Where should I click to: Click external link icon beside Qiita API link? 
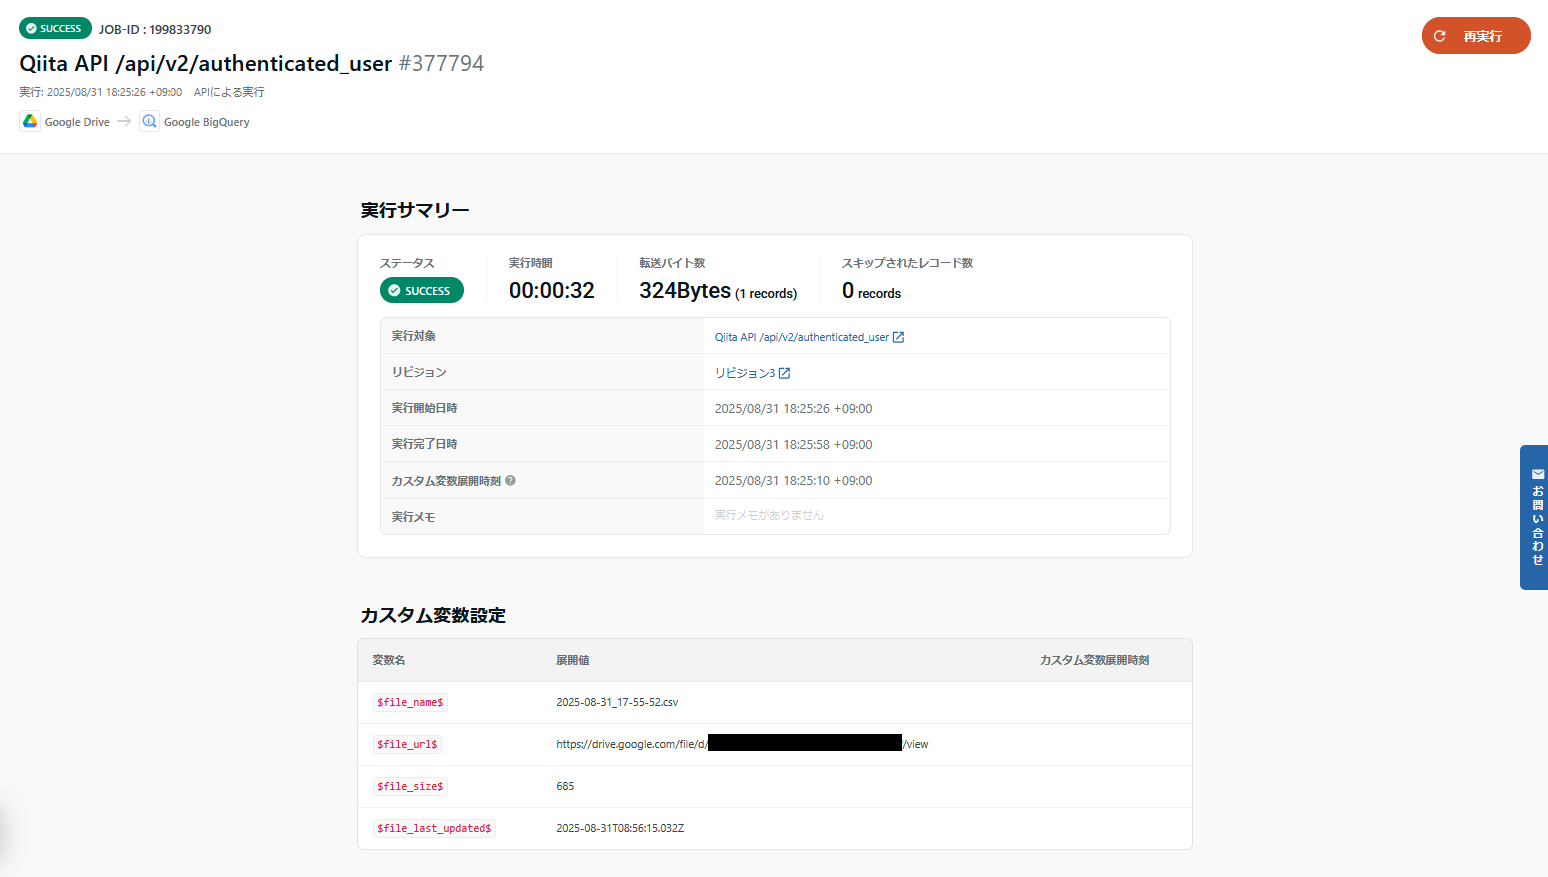[898, 337]
